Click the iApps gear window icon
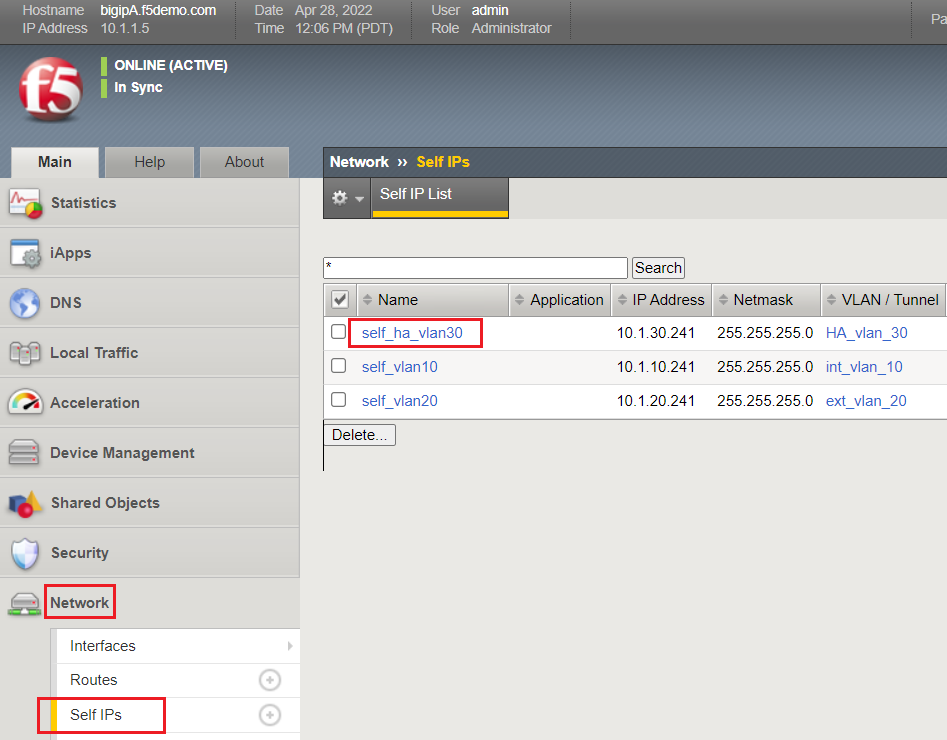 click(25, 253)
